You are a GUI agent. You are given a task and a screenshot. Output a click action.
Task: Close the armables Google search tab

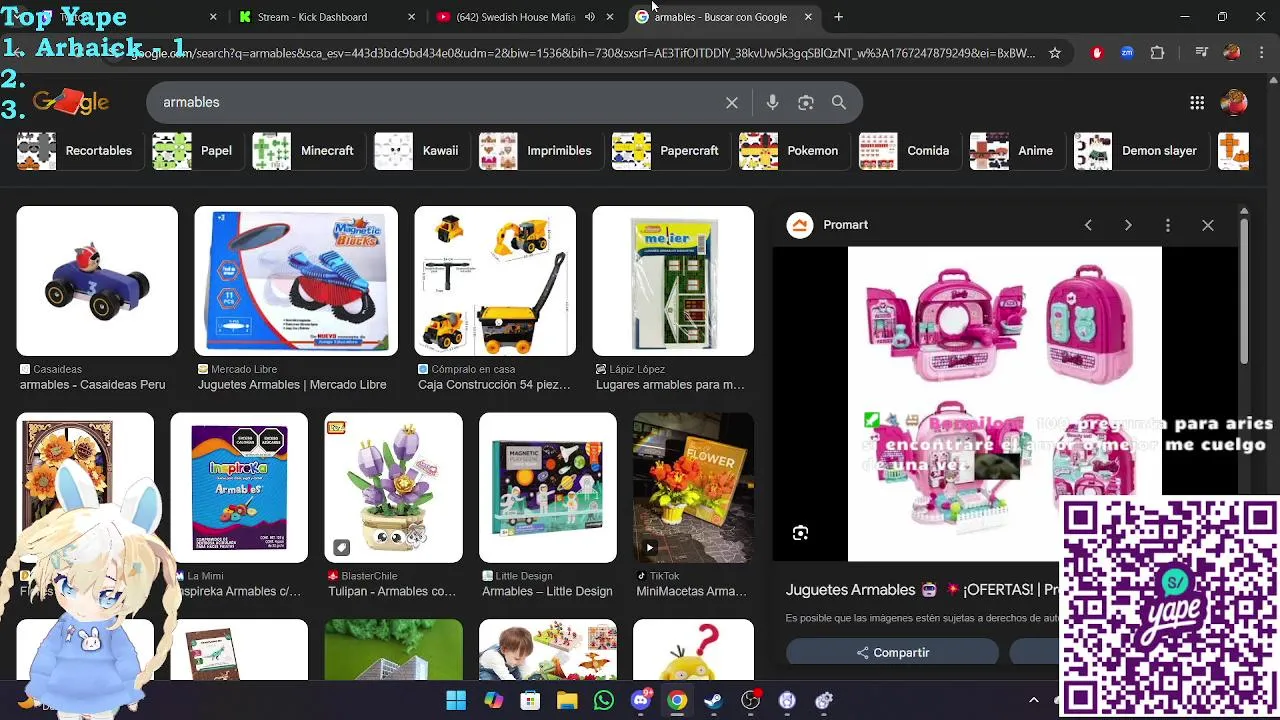point(808,17)
